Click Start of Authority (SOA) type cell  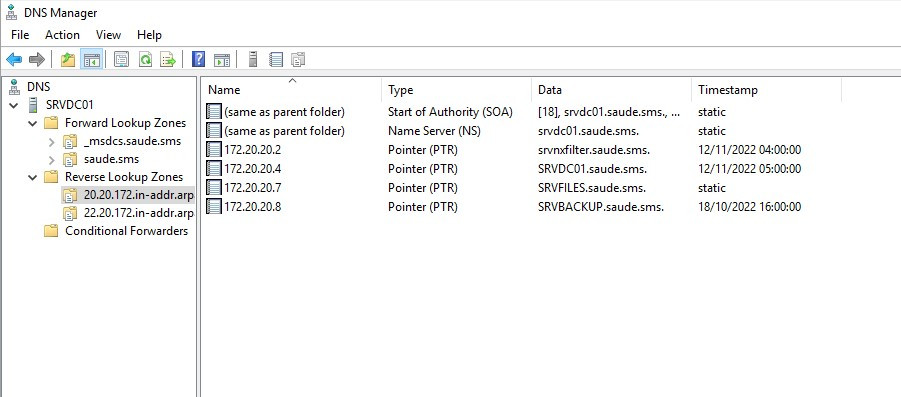pyautogui.click(x=450, y=111)
